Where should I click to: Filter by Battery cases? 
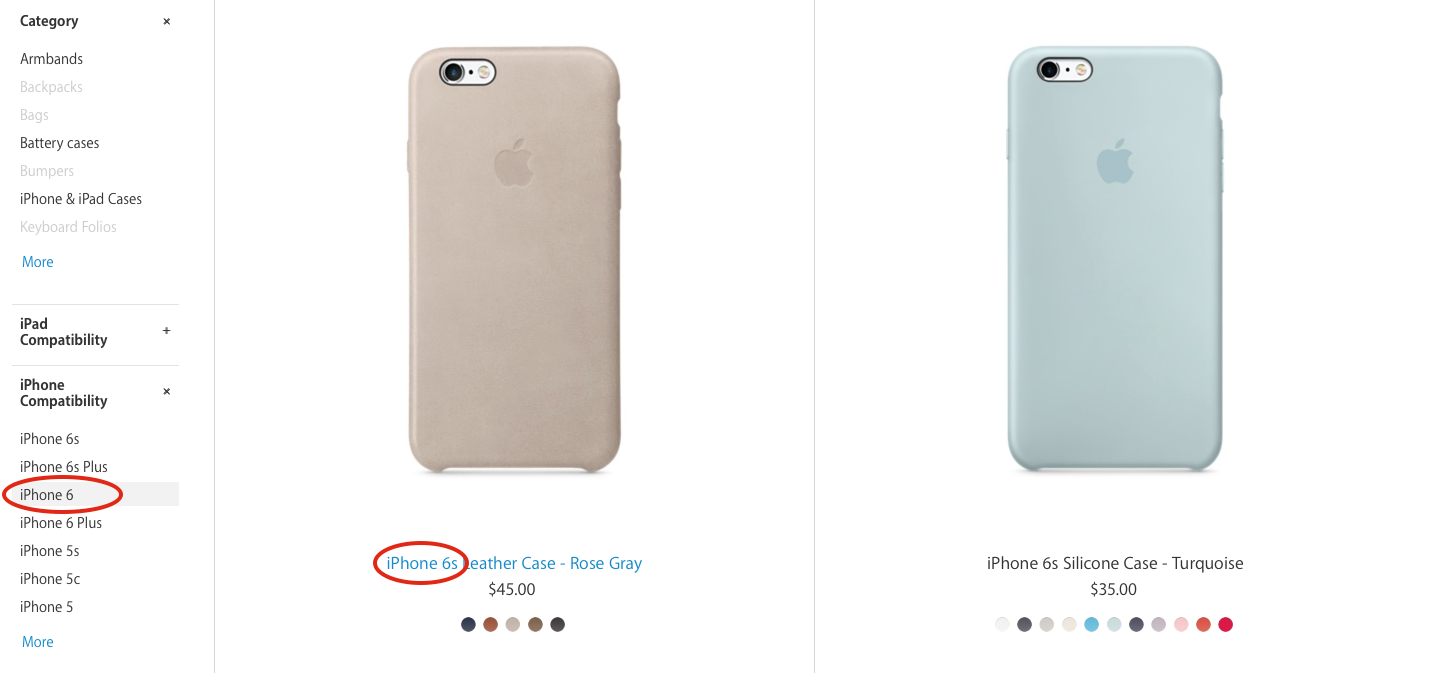(x=59, y=143)
